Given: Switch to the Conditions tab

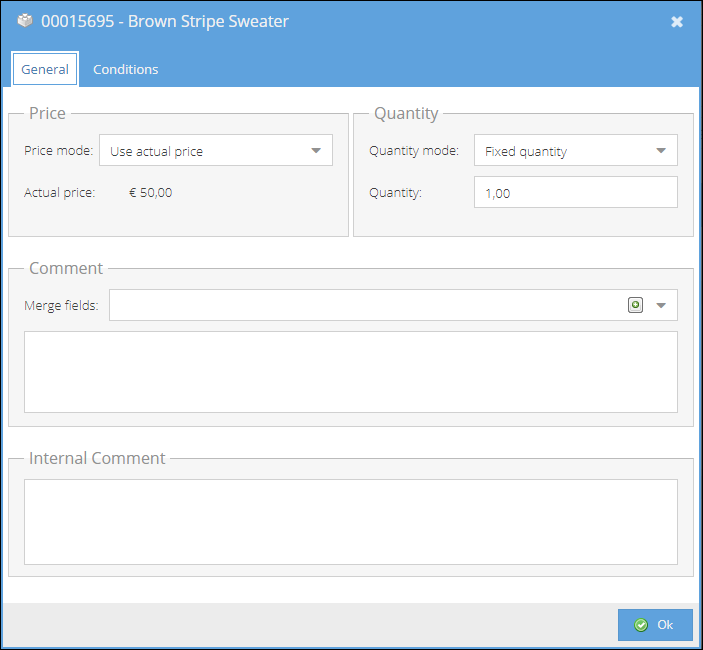Looking at the screenshot, I should pyautogui.click(x=126, y=69).
